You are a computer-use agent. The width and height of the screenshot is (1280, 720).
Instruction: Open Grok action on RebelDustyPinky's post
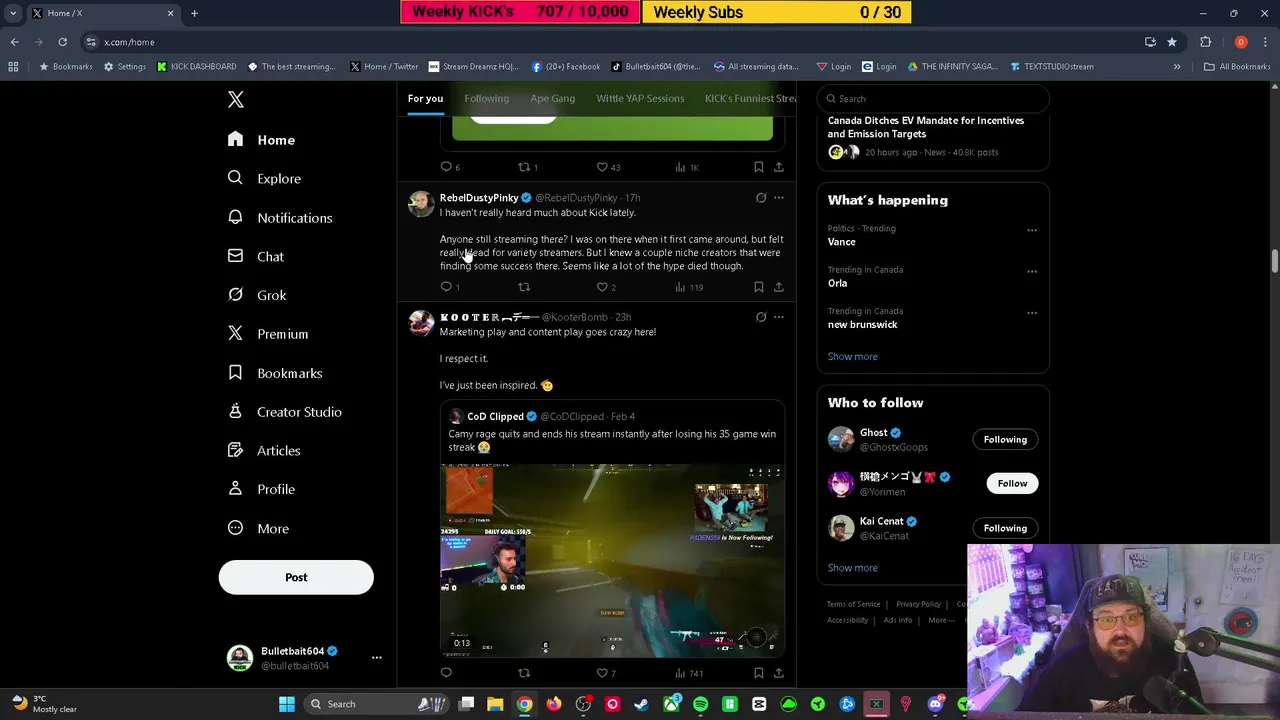761,198
